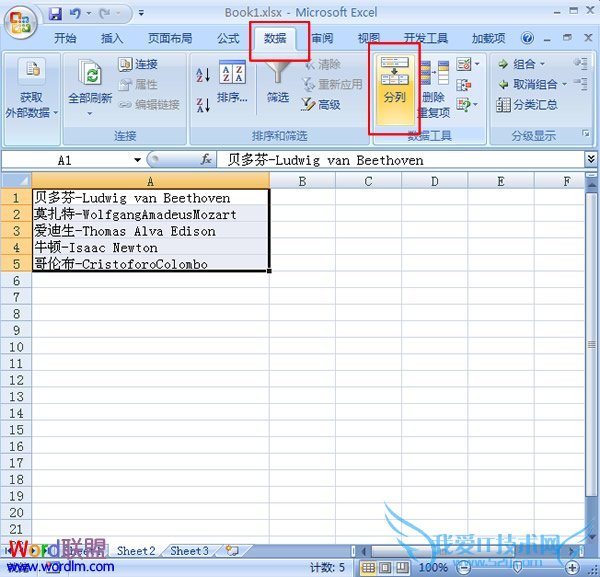Select row 6 header
Screen dimensions: 600x577
point(16,281)
